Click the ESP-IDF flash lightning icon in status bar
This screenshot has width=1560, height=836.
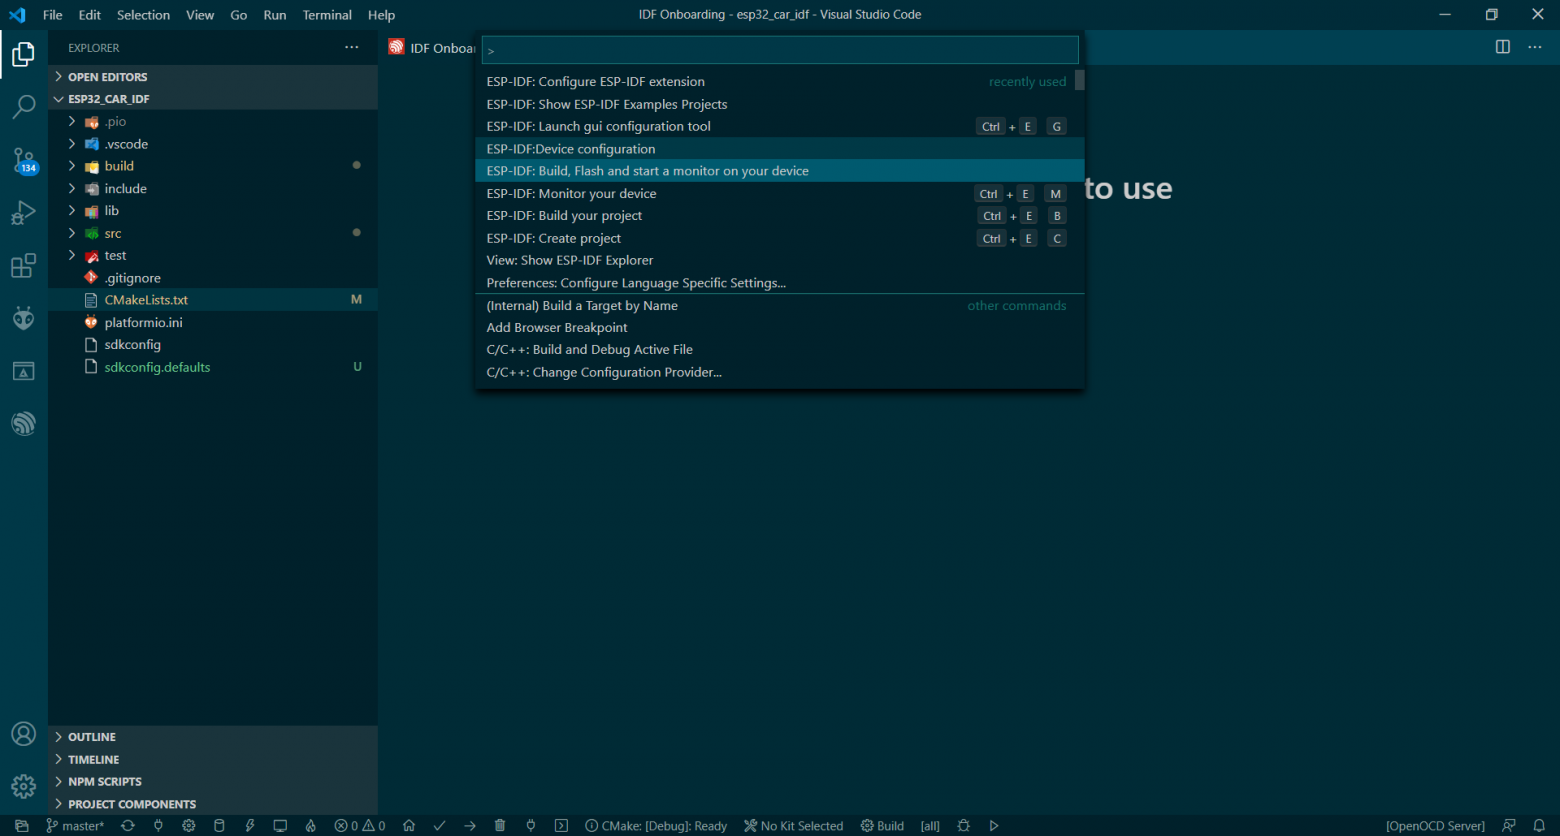coord(250,826)
